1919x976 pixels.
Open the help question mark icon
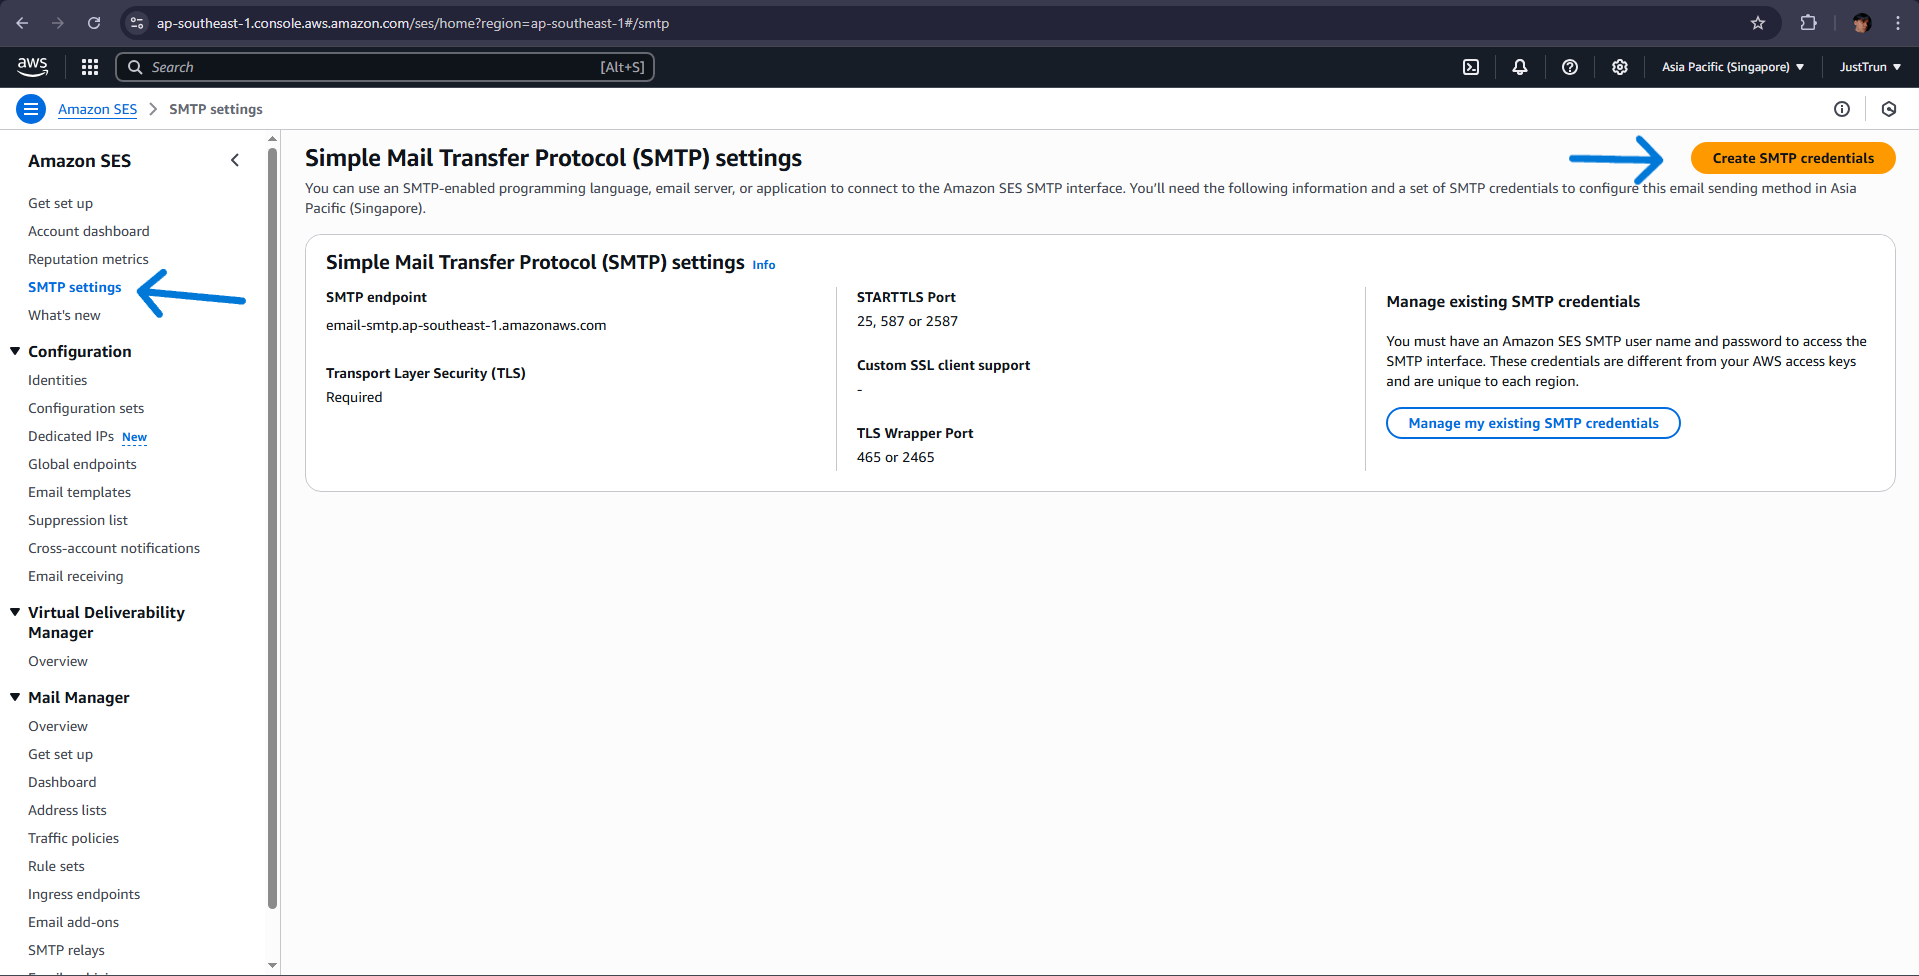point(1570,67)
